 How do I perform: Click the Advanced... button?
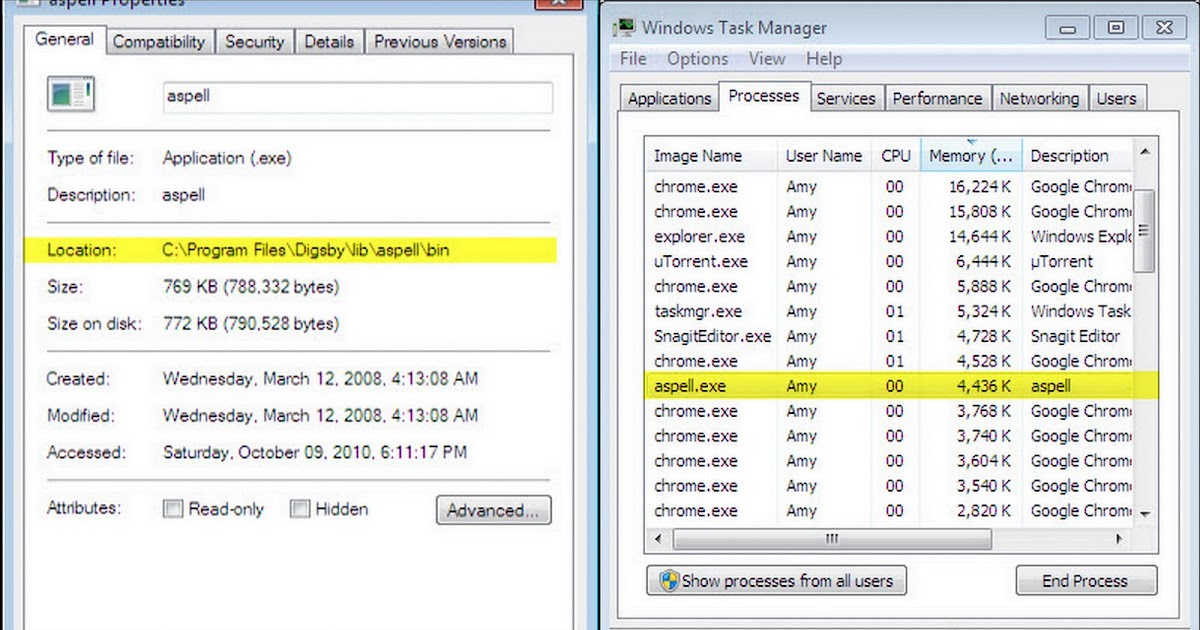(494, 510)
